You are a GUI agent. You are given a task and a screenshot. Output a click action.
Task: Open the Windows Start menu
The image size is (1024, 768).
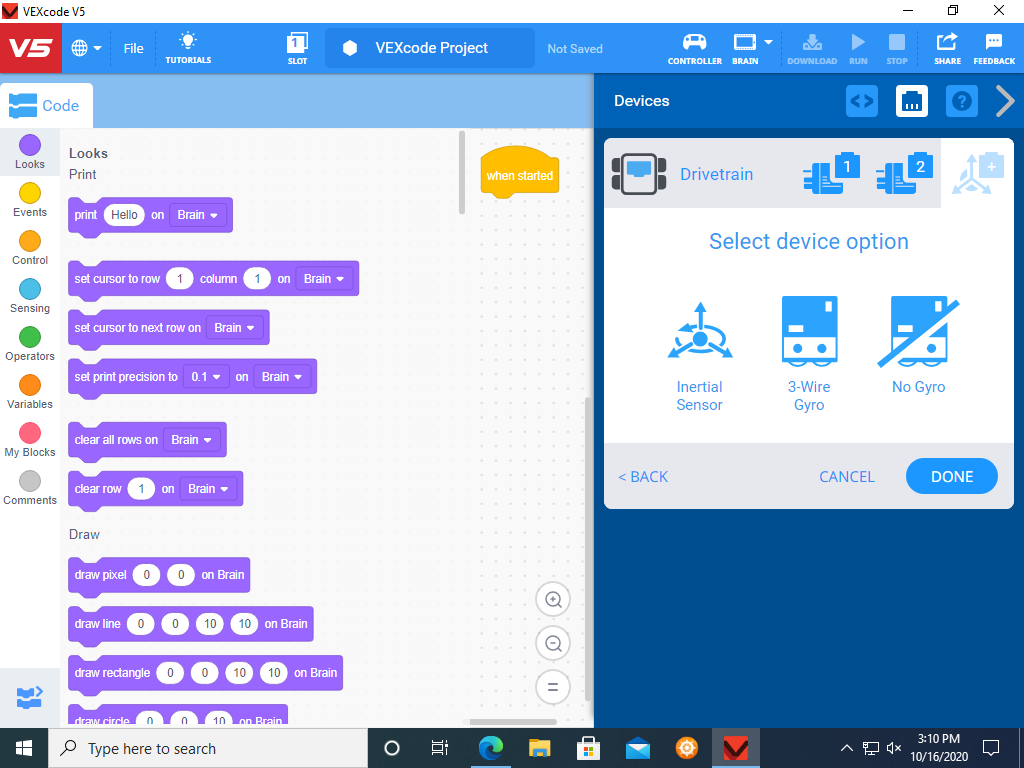pyautogui.click(x=24, y=748)
